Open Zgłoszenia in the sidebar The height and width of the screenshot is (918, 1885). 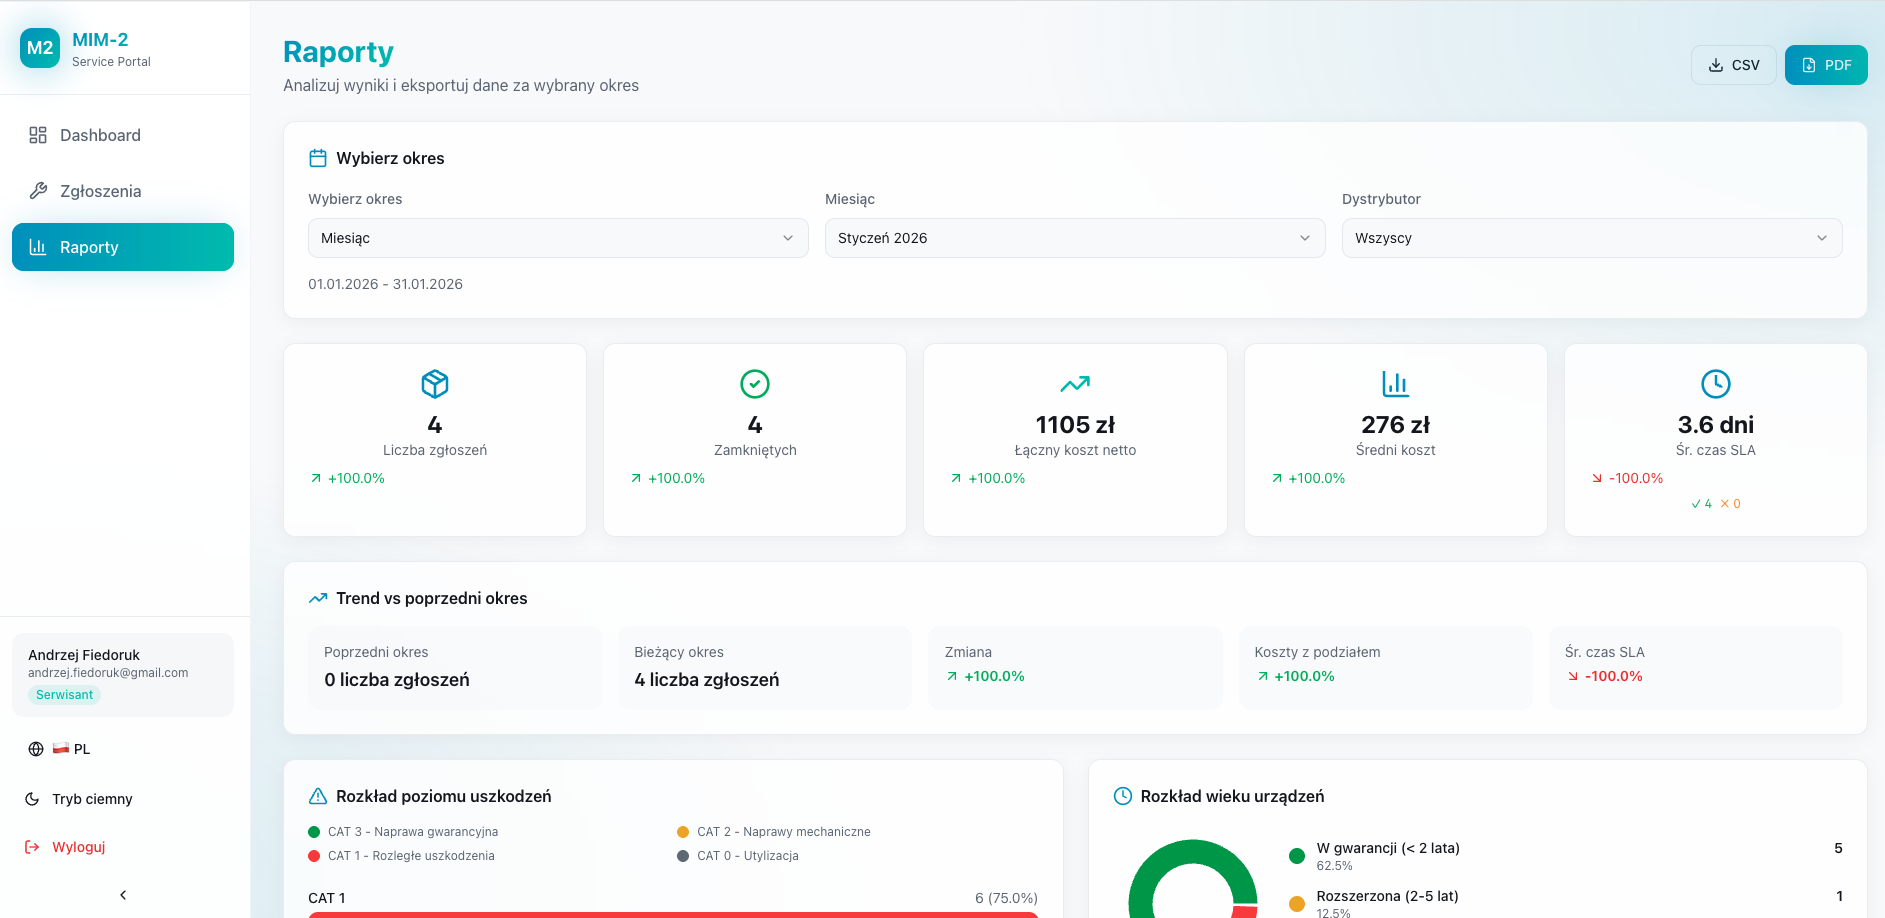[x=100, y=191]
